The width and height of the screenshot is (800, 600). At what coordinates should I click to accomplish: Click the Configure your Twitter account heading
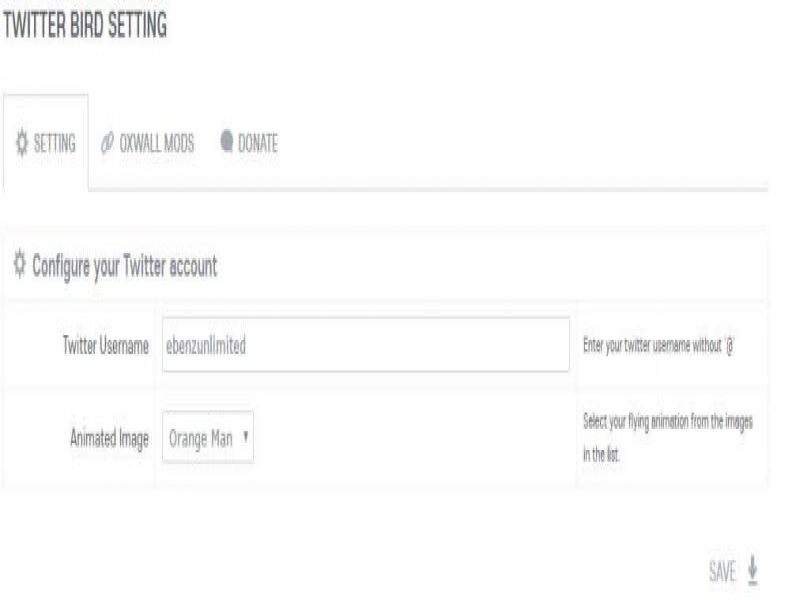click(x=125, y=267)
